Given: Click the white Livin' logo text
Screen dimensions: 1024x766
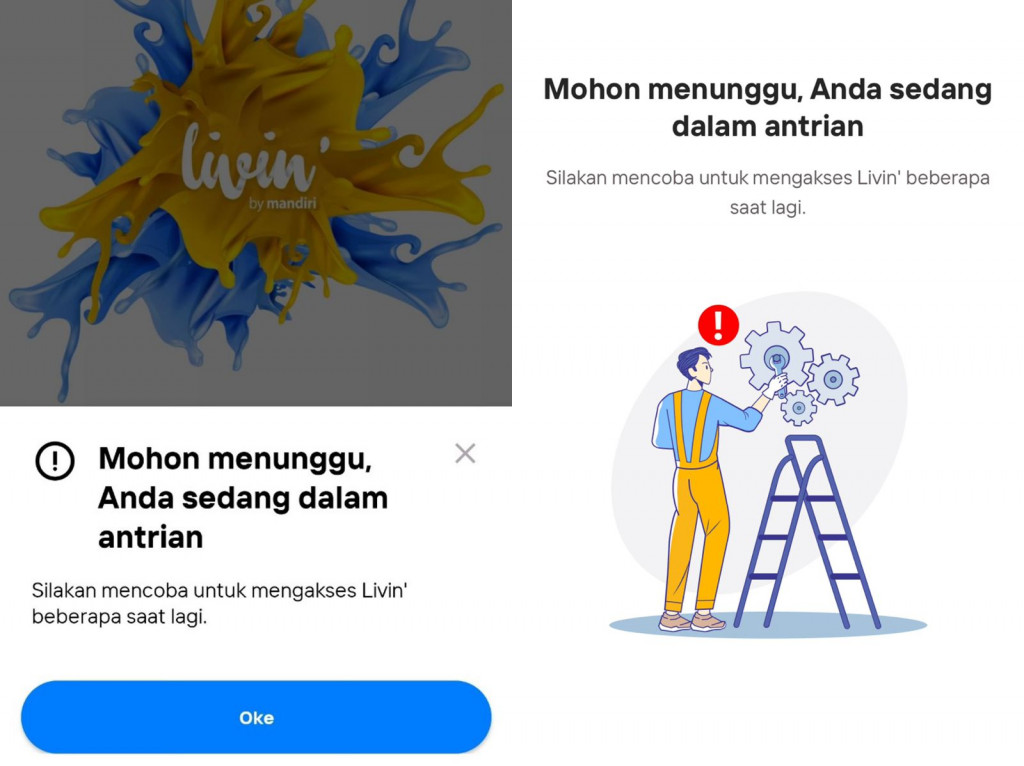Looking at the screenshot, I should pos(250,161).
